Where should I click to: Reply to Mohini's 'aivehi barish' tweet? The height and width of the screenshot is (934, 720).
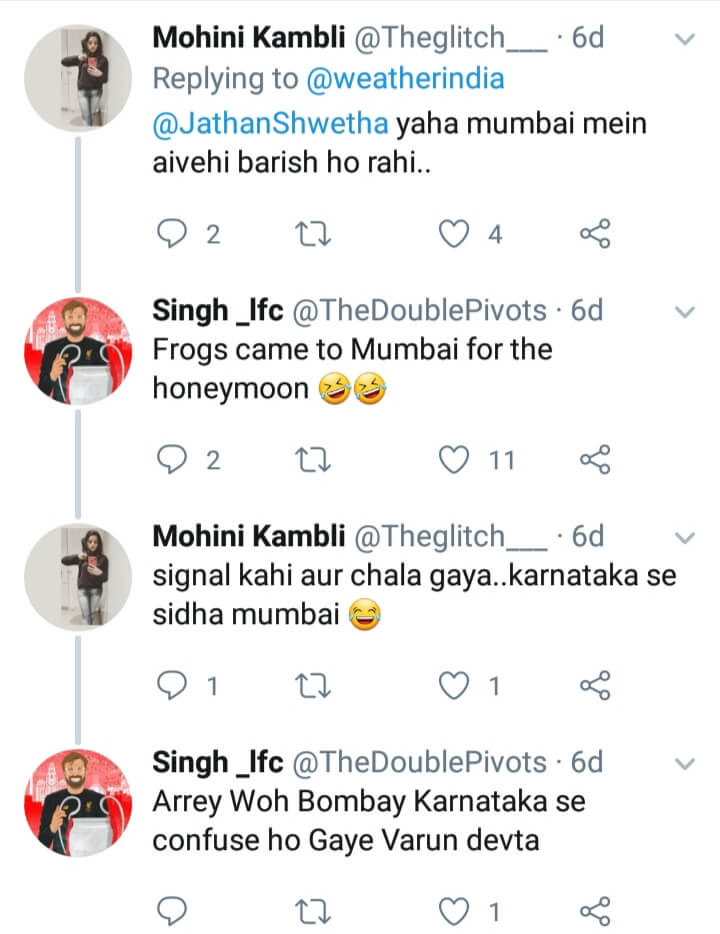tap(174, 234)
